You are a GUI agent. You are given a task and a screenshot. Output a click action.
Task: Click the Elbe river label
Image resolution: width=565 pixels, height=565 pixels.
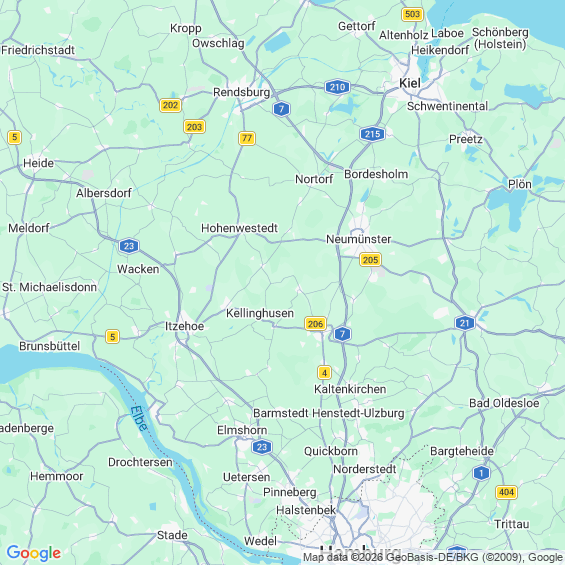click(139, 418)
